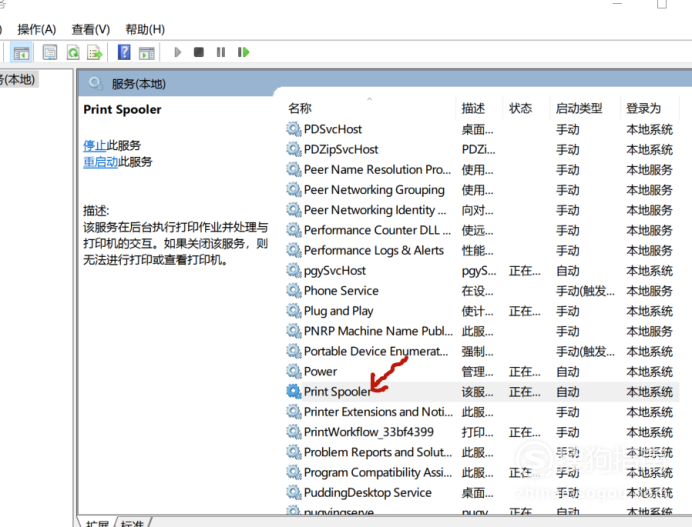This screenshot has height=527, width=692.
Task: Sort by the 启动类型 column header
Action: (x=579, y=108)
